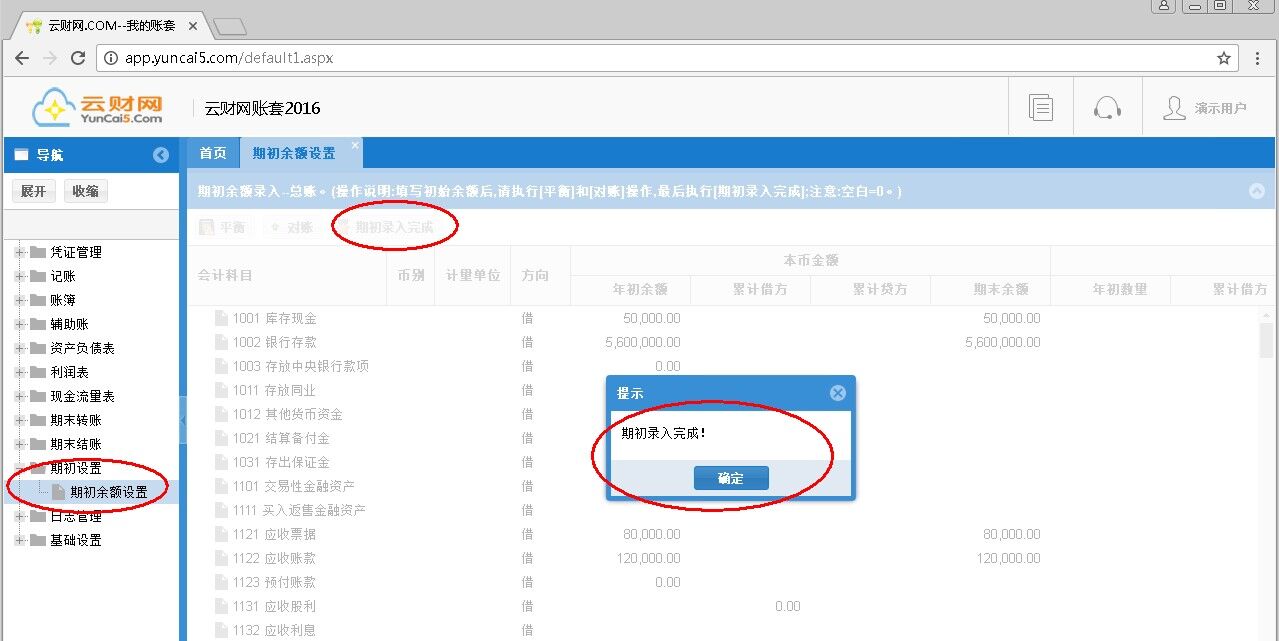Bookmark this page with star icon
The width and height of the screenshot is (1279, 641).
[x=1224, y=58]
